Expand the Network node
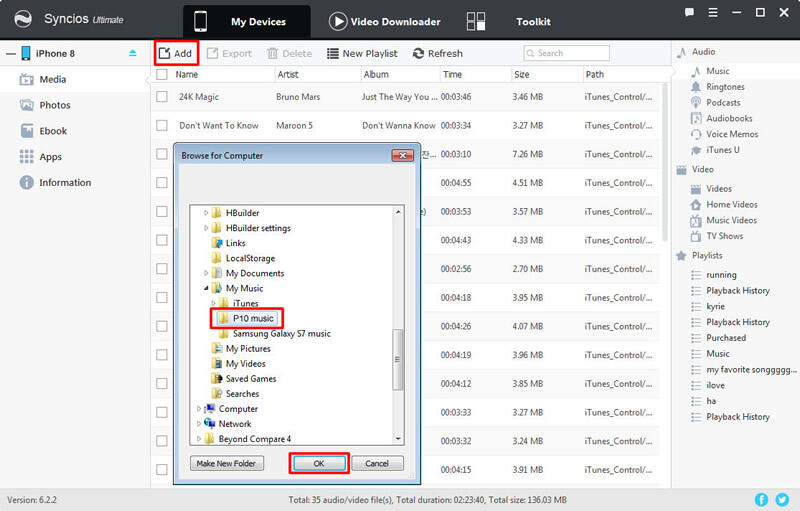Image resolution: width=800 pixels, height=511 pixels. [x=198, y=424]
